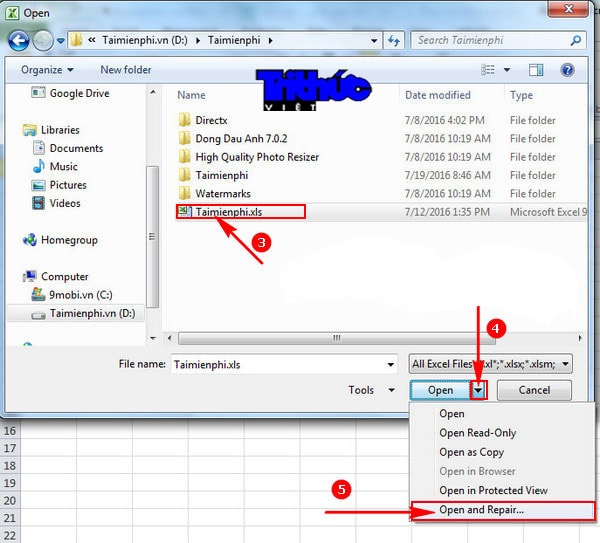Click the Excel icon of Taimienphi.xls
The image size is (600, 543).
tap(184, 212)
